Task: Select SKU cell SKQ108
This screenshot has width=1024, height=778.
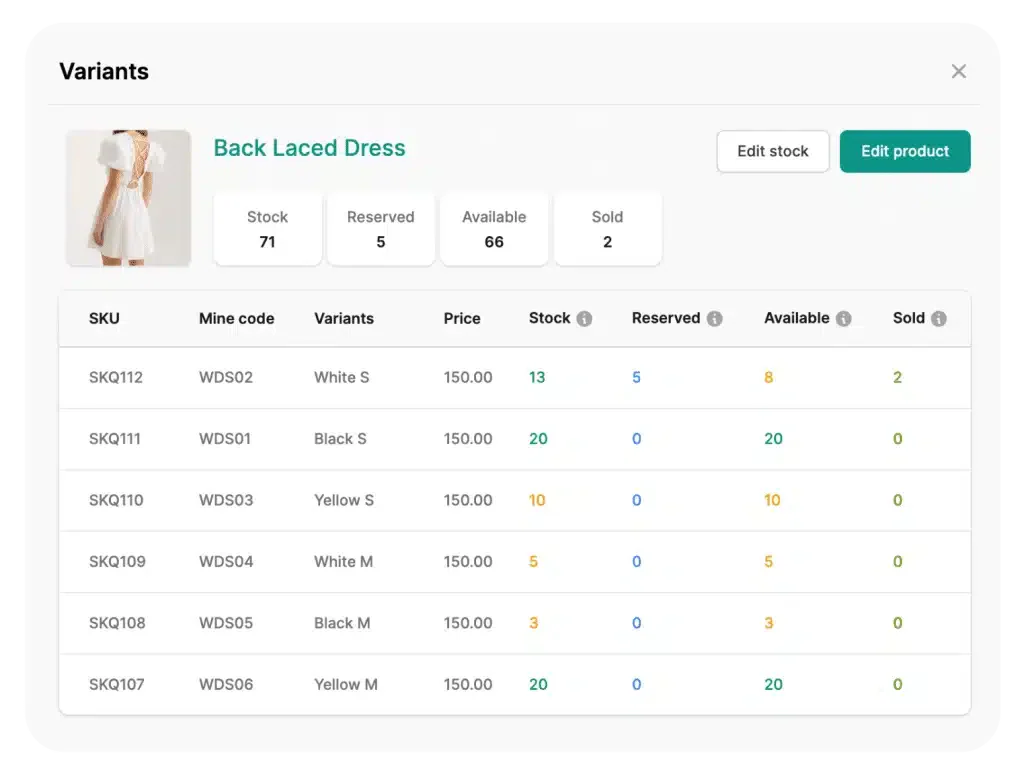Action: pyautogui.click(x=118, y=623)
